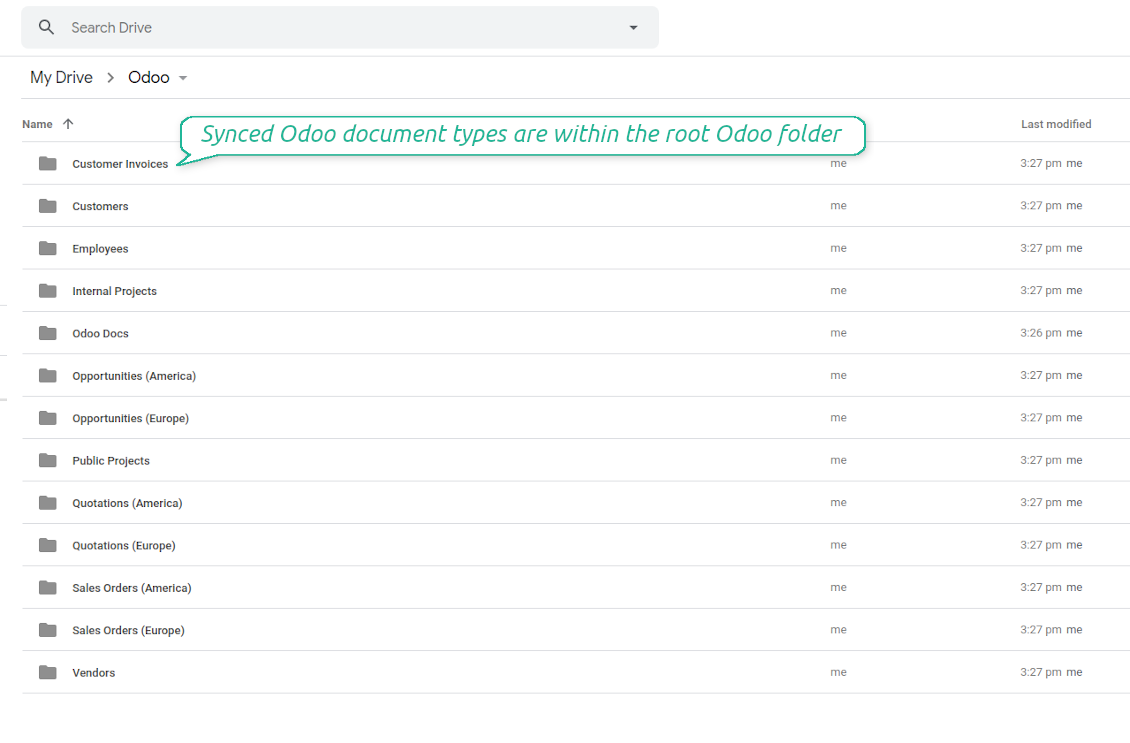Screen dimensions: 1130x743
Task: Click the owner 'me' in Customers row
Action: pyautogui.click(x=838, y=206)
